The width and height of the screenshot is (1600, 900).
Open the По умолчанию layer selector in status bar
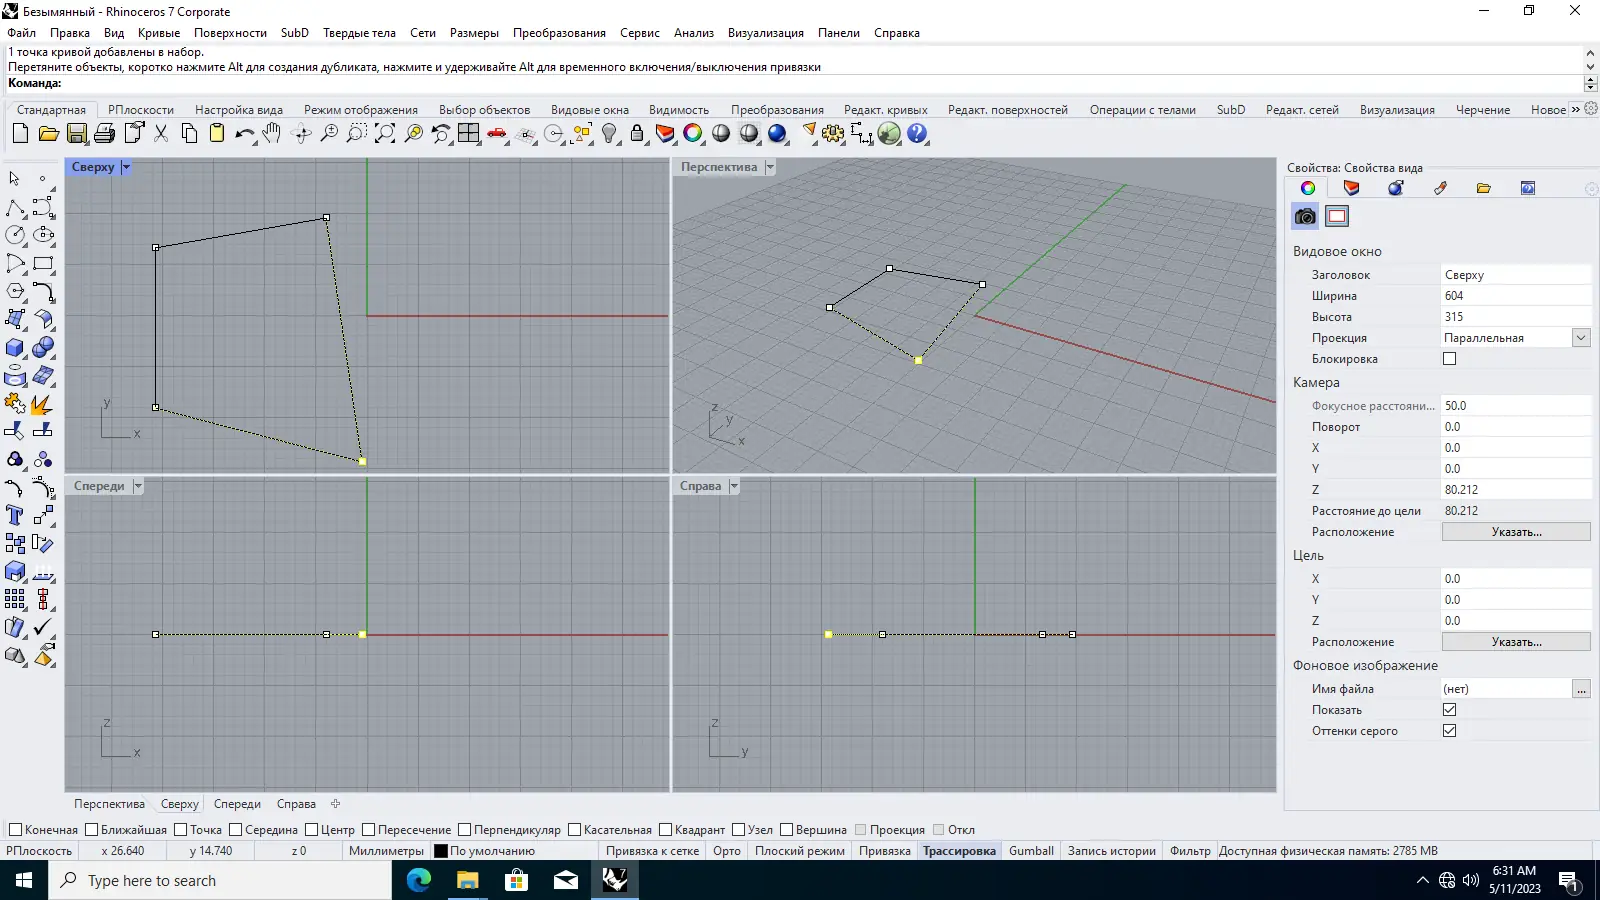click(492, 851)
